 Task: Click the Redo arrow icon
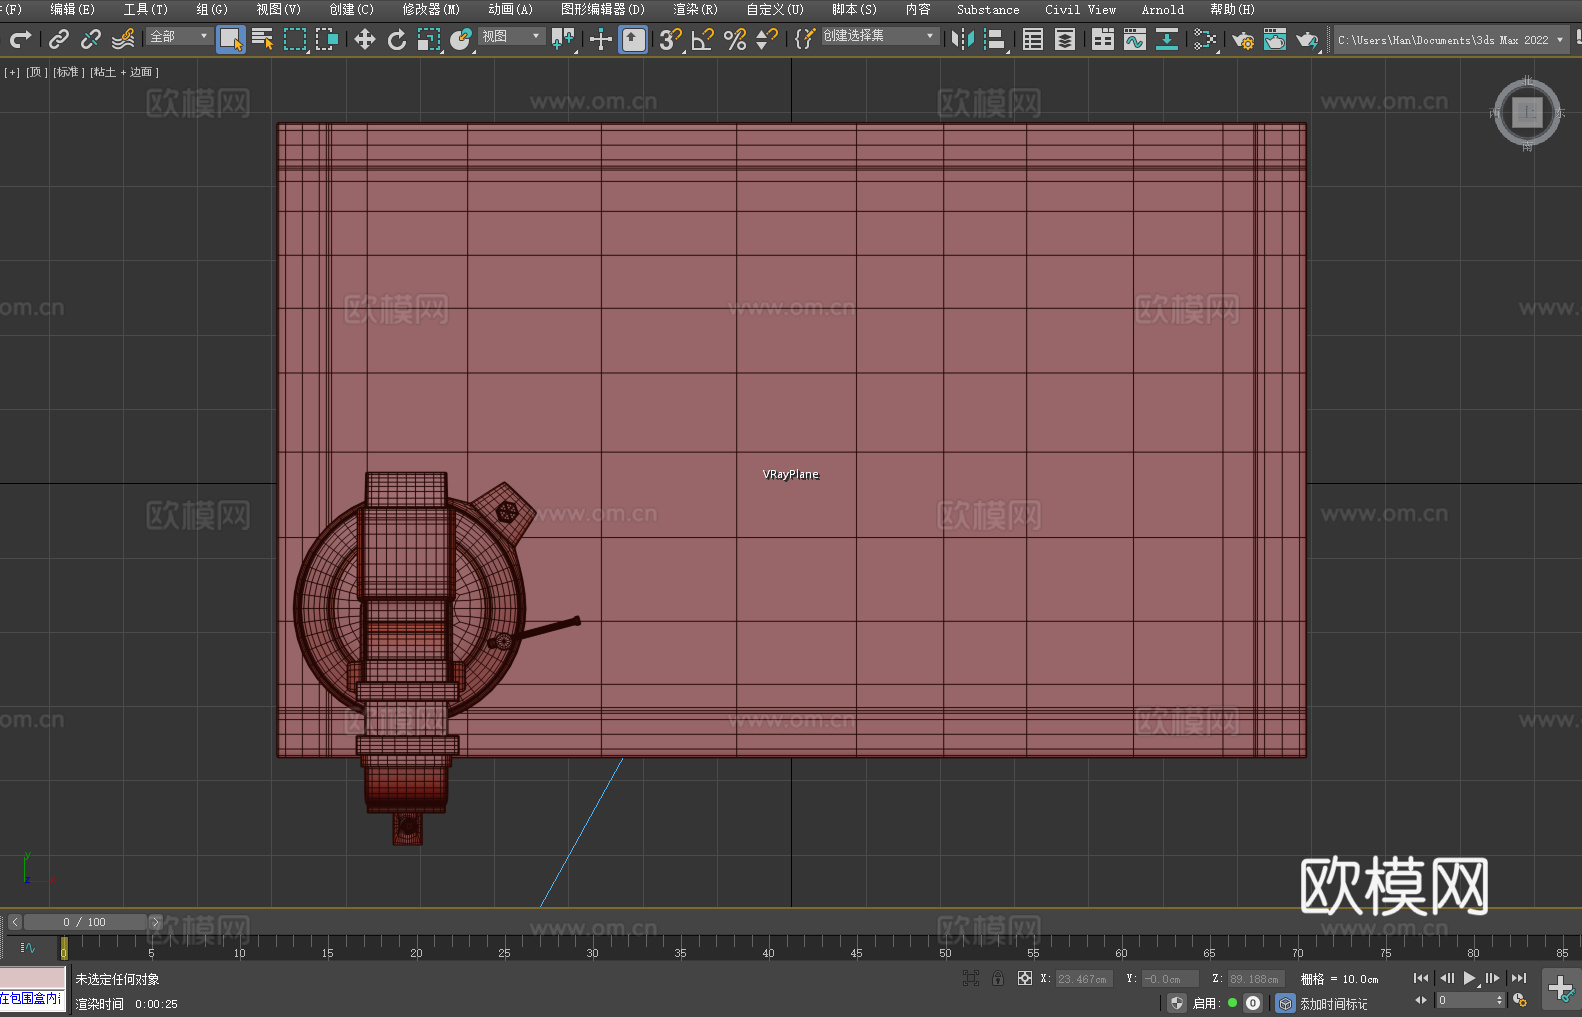[x=20, y=39]
